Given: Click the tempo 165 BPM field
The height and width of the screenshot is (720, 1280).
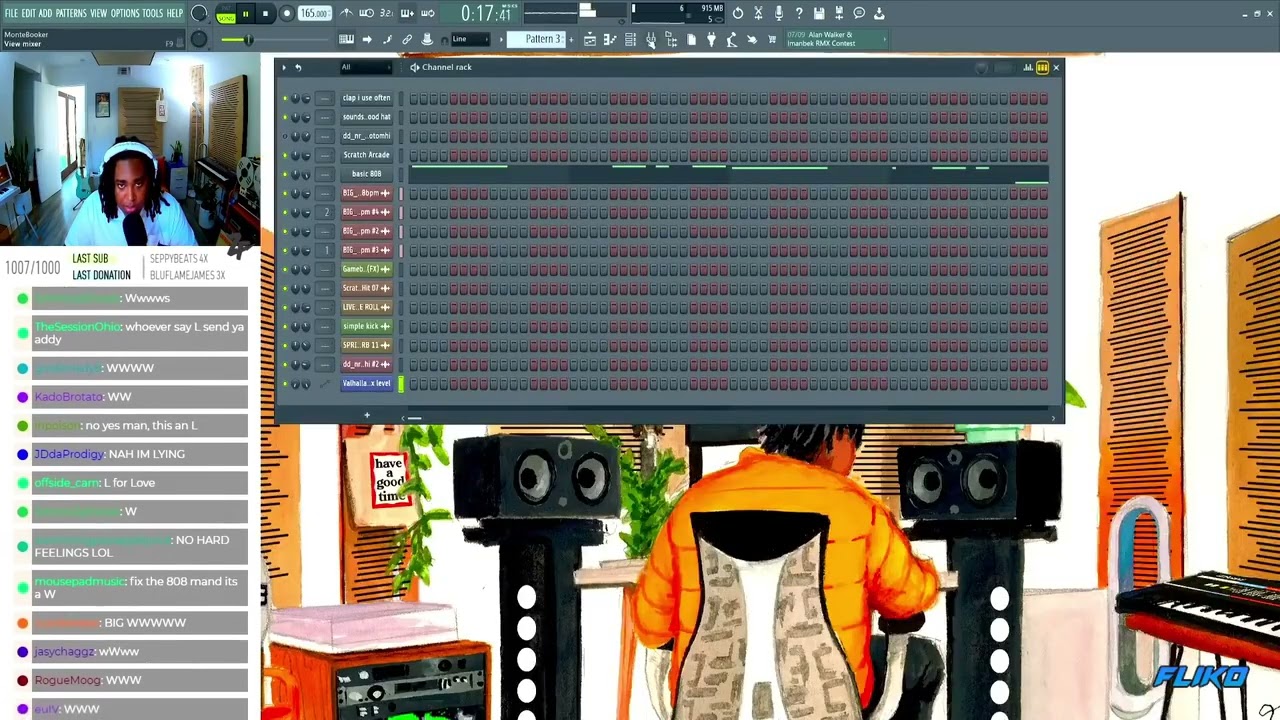Looking at the screenshot, I should (314, 14).
